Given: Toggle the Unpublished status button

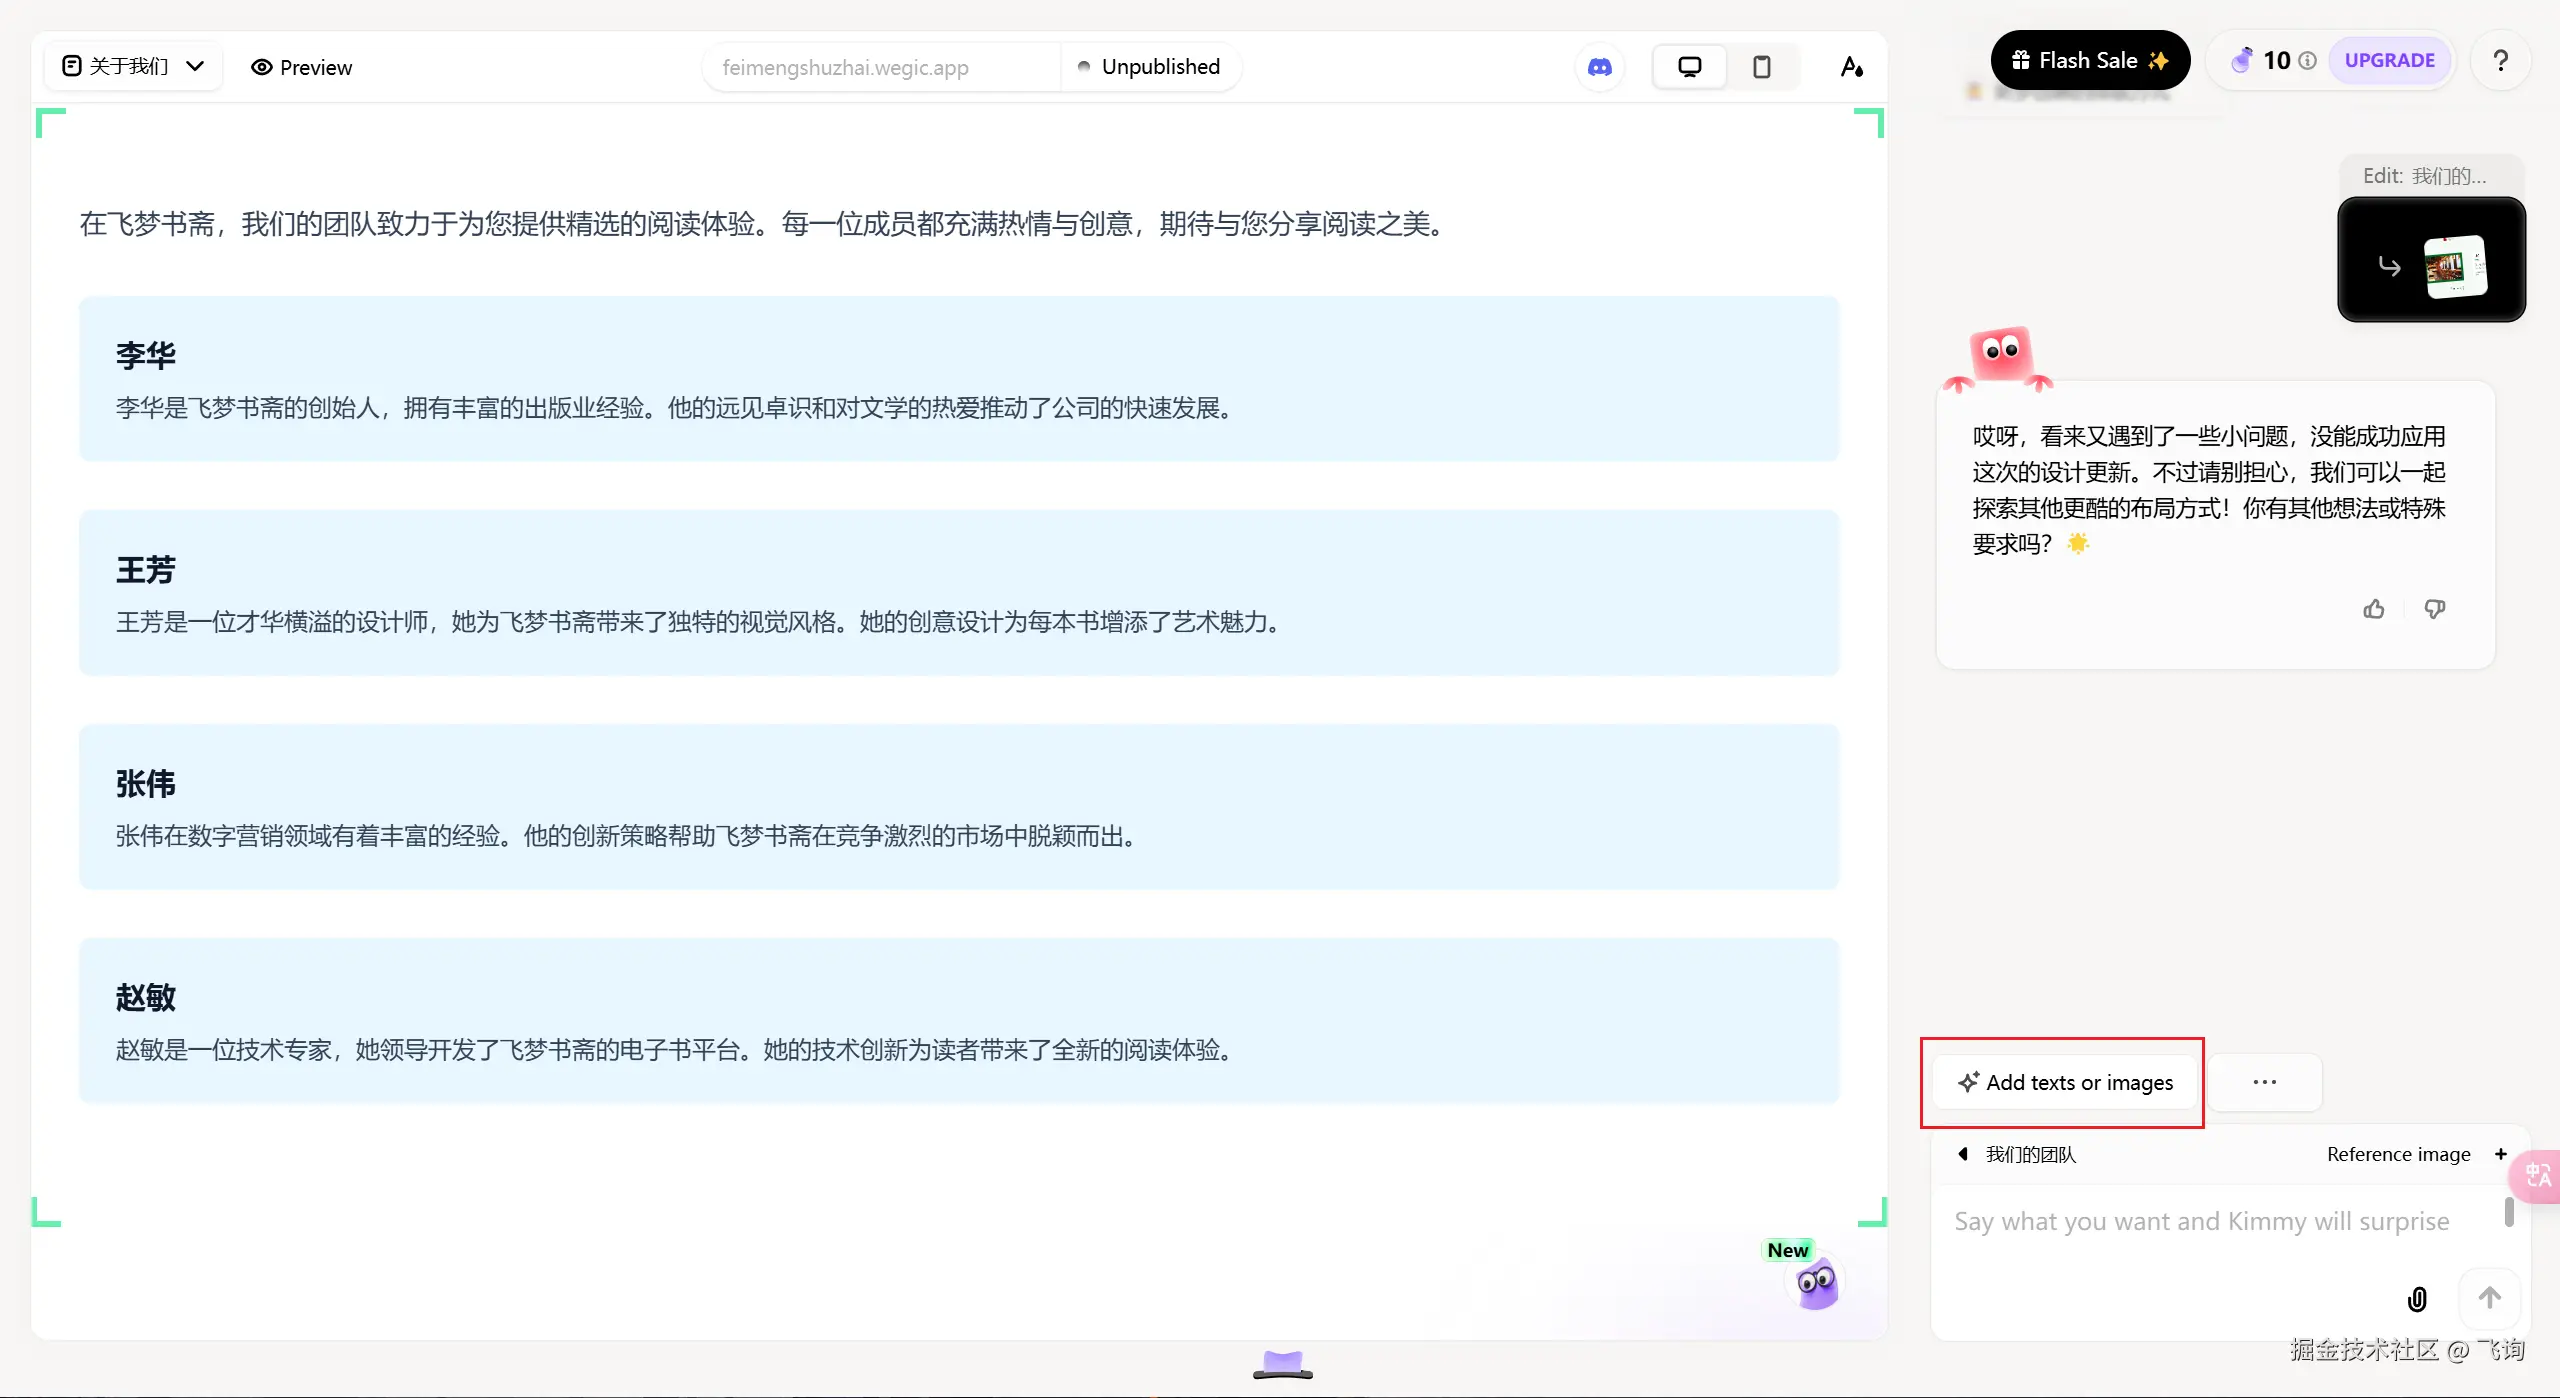Looking at the screenshot, I should pyautogui.click(x=1150, y=67).
